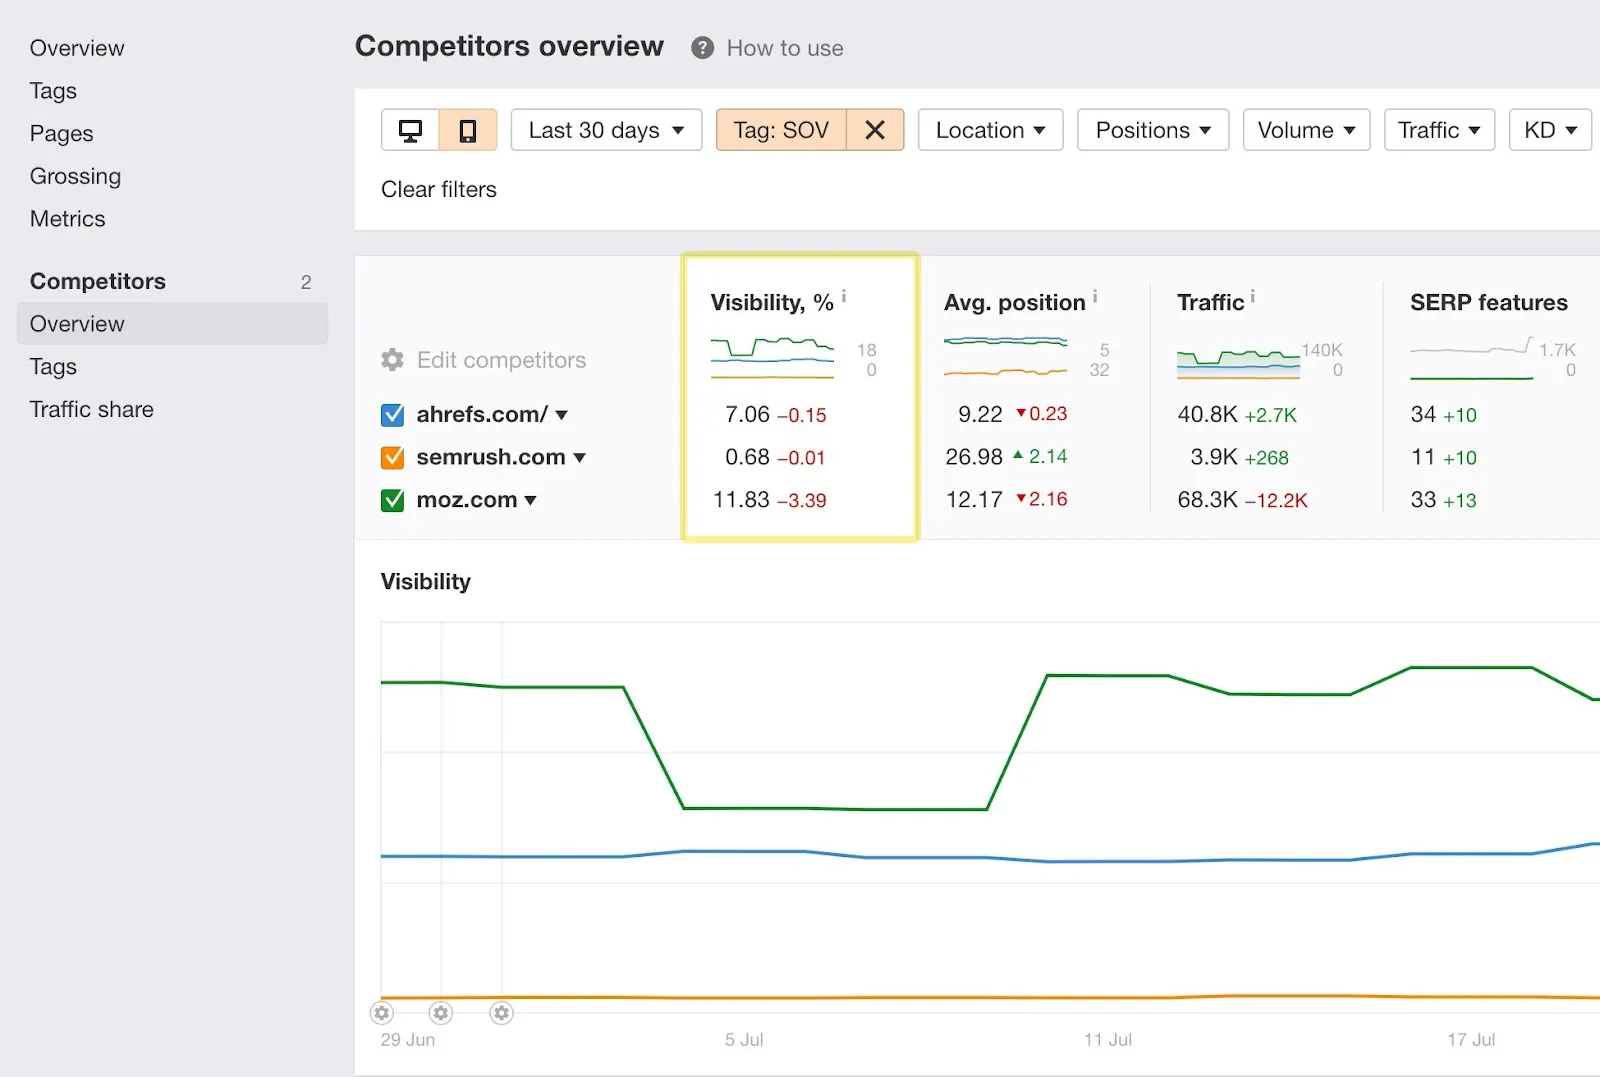Expand the KD filter dropdown
The height and width of the screenshot is (1077, 1600).
click(x=1549, y=129)
